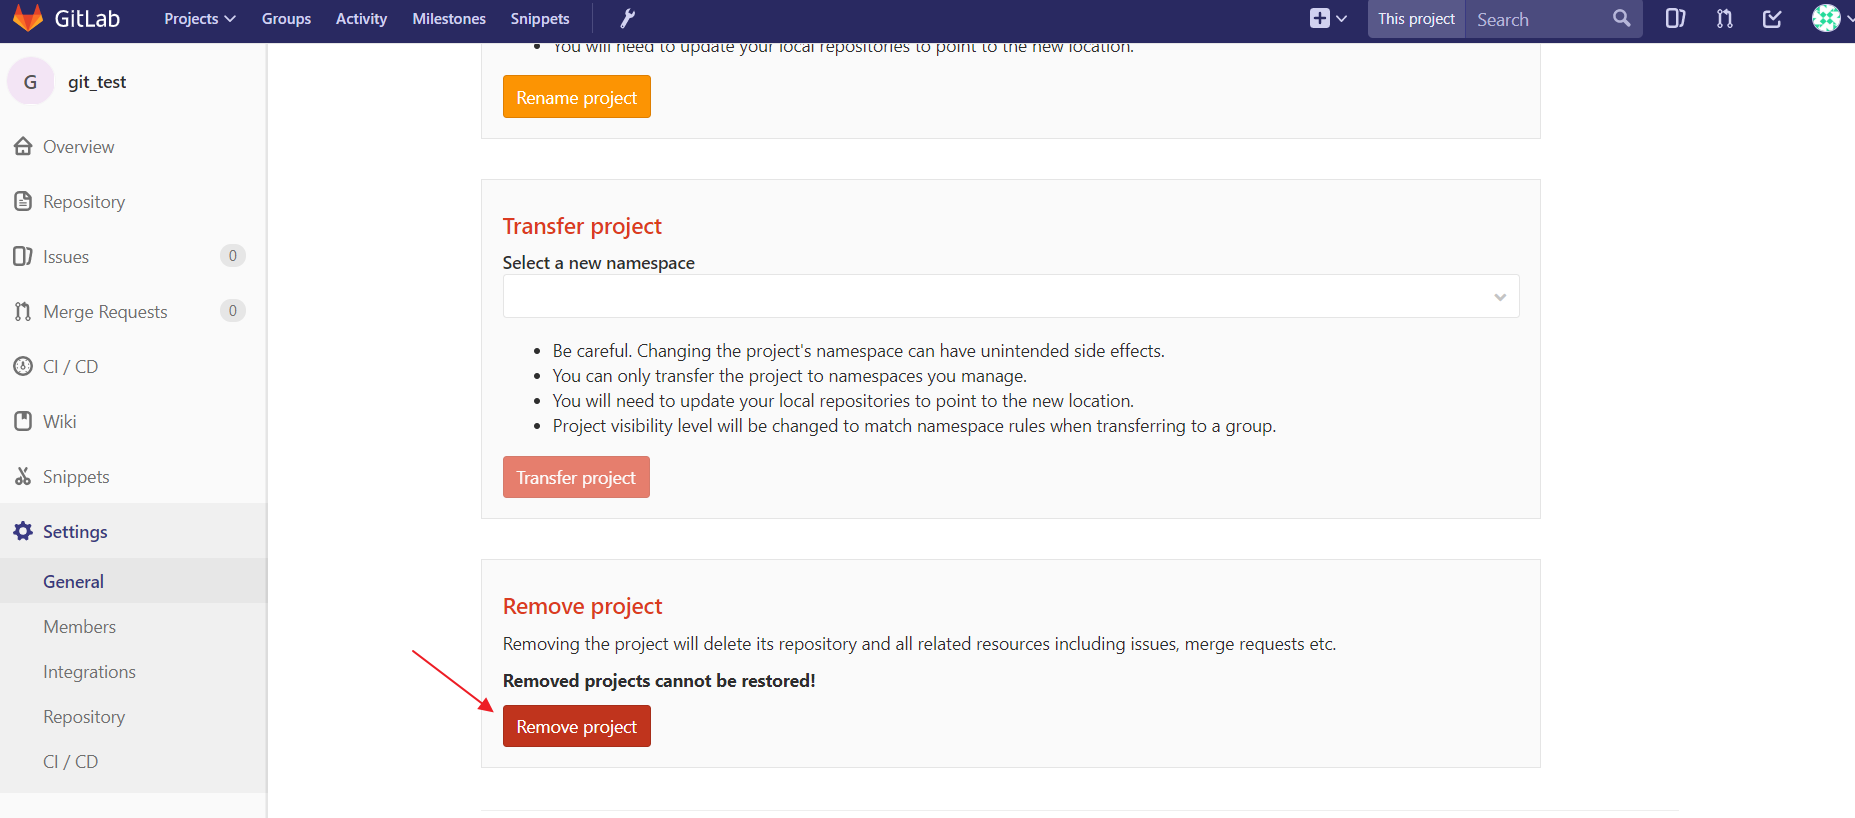Image resolution: width=1855 pixels, height=818 pixels.
Task: Expand the Select a new namespace dropdown
Action: point(1010,297)
